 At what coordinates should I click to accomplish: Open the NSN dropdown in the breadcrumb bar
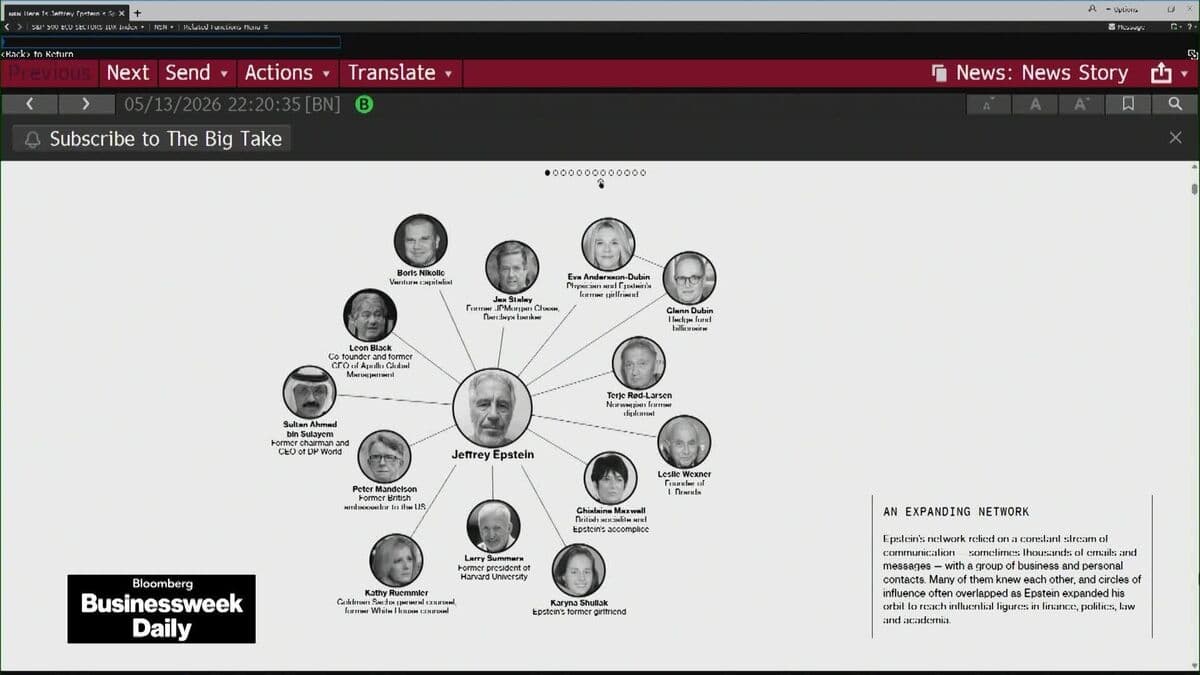click(x=163, y=27)
